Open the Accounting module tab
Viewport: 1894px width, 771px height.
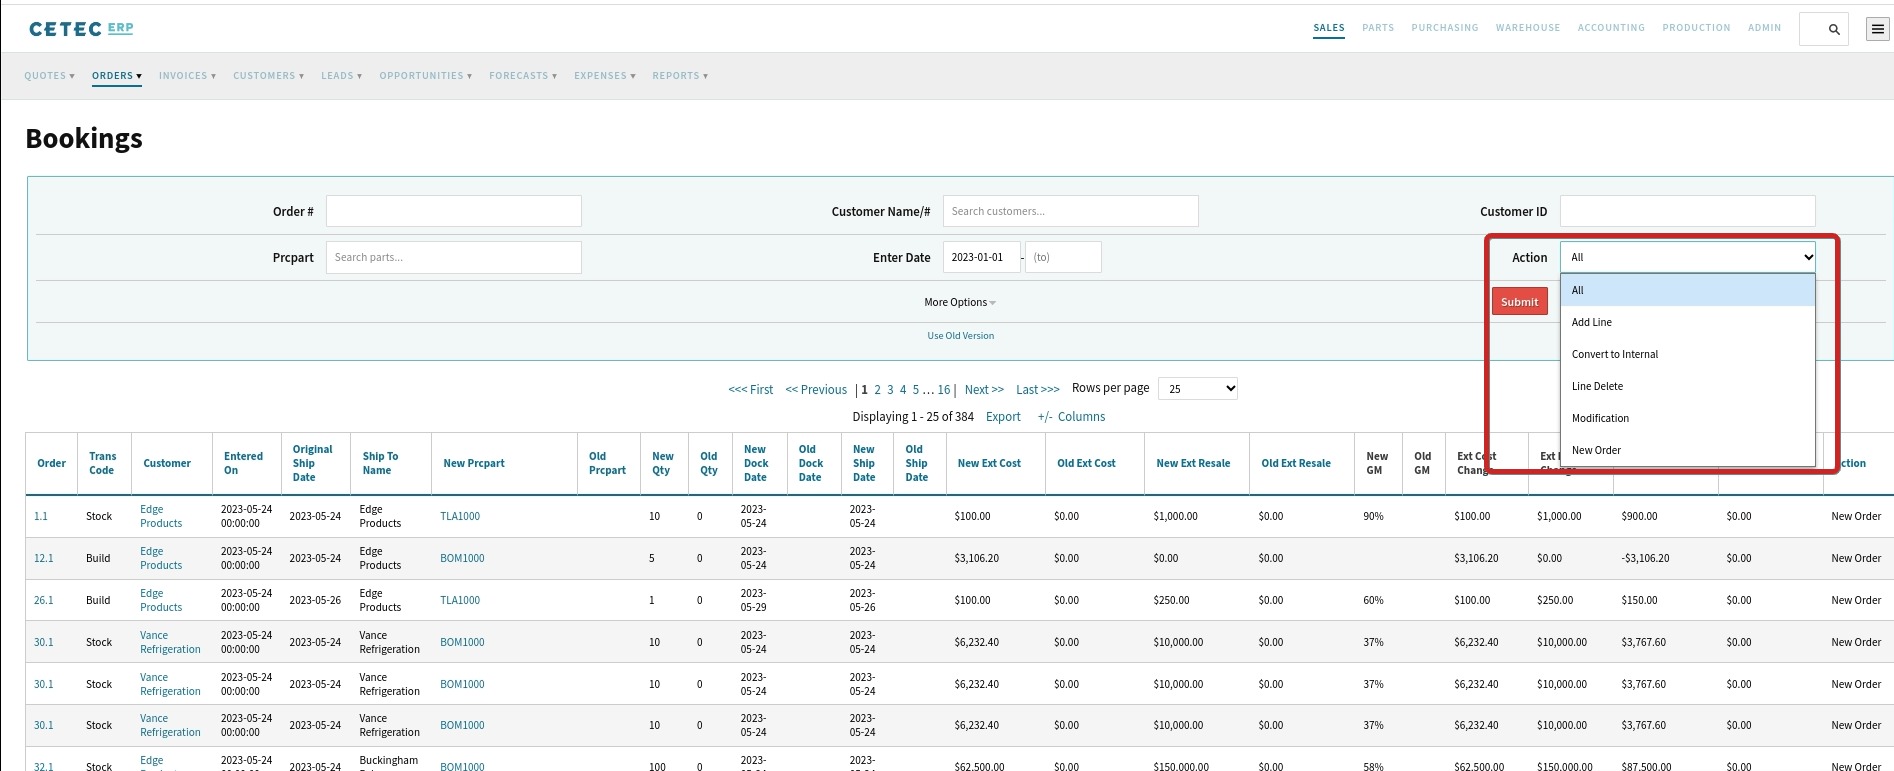(1611, 28)
